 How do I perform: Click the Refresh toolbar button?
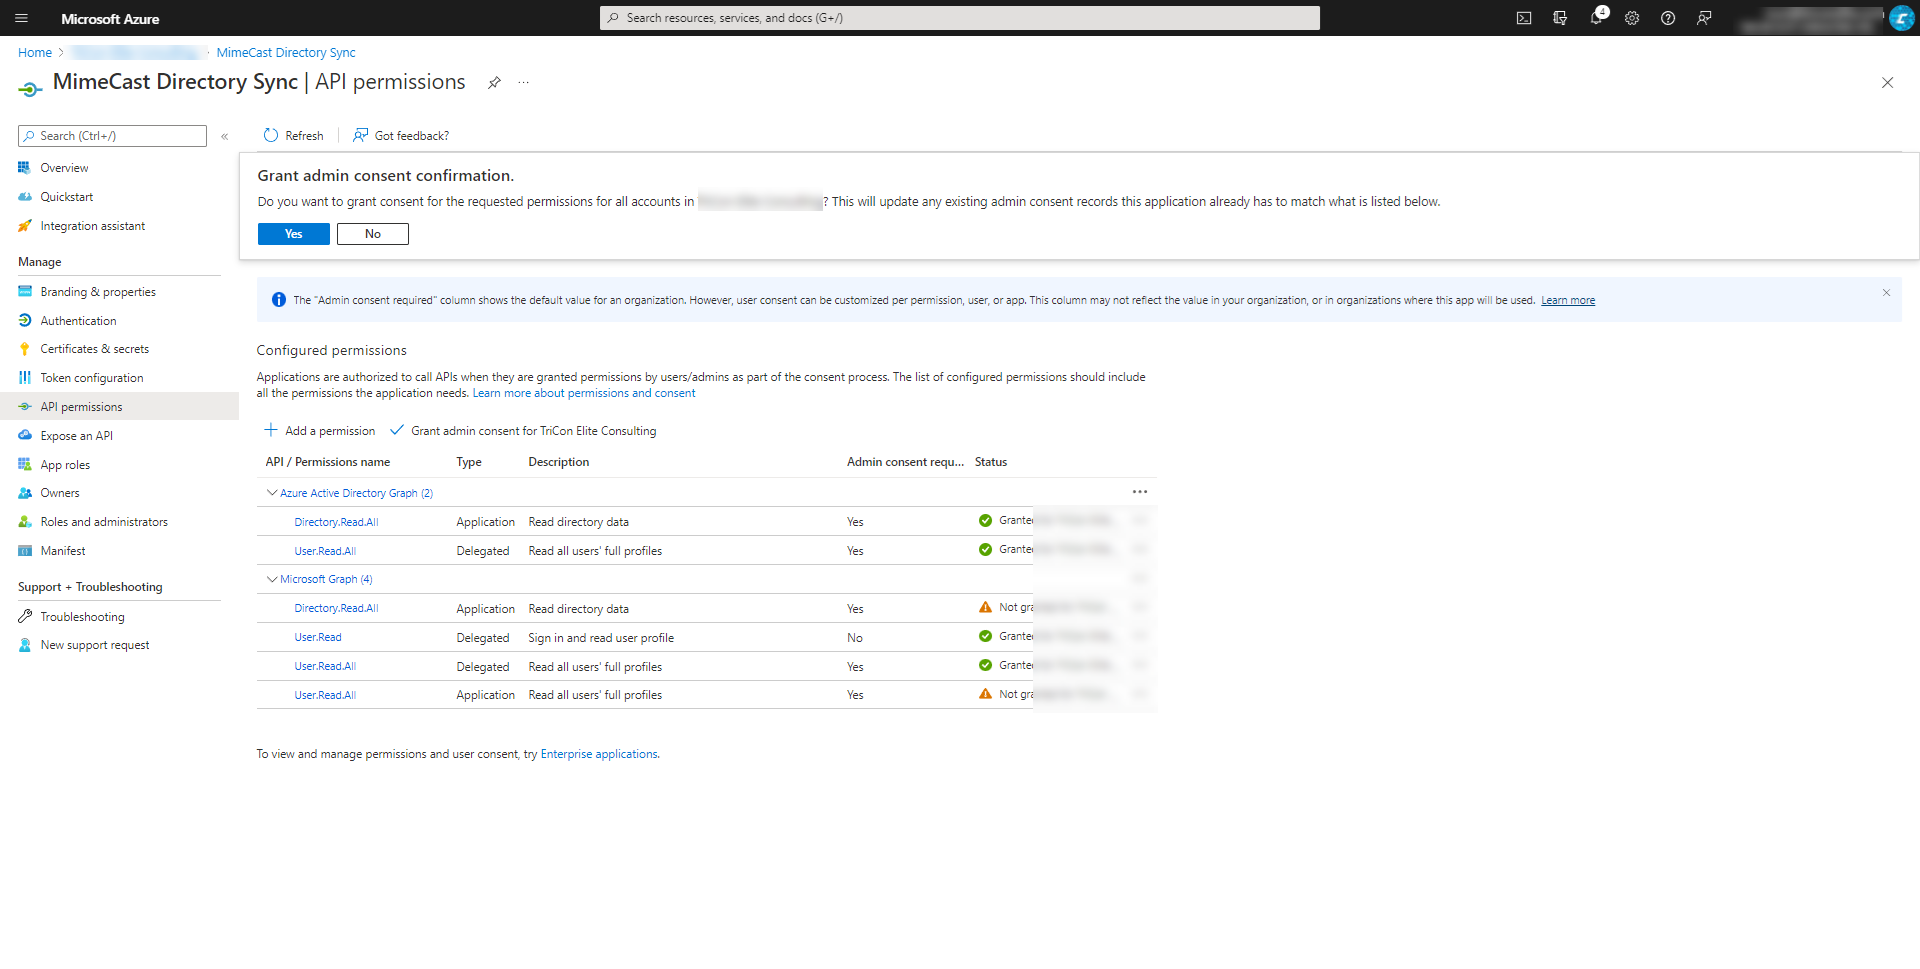click(293, 136)
